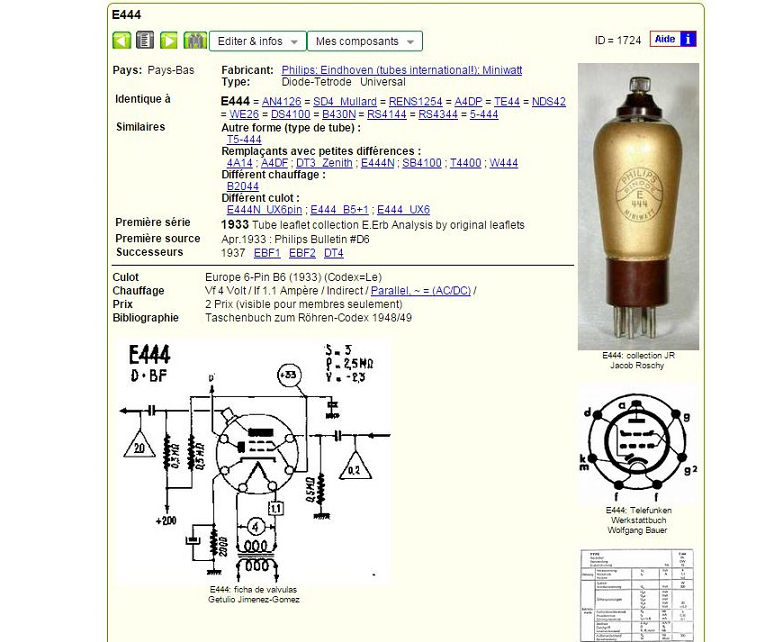This screenshot has height=642, width=758.
Task: Enlarge the Telefunken pinout base diagram
Action: [x=638, y=445]
